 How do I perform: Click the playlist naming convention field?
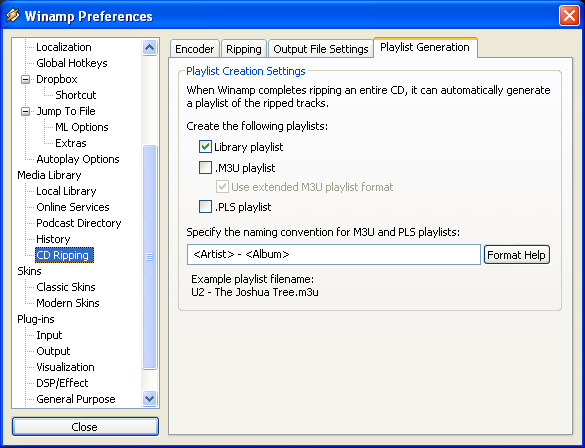(334, 254)
